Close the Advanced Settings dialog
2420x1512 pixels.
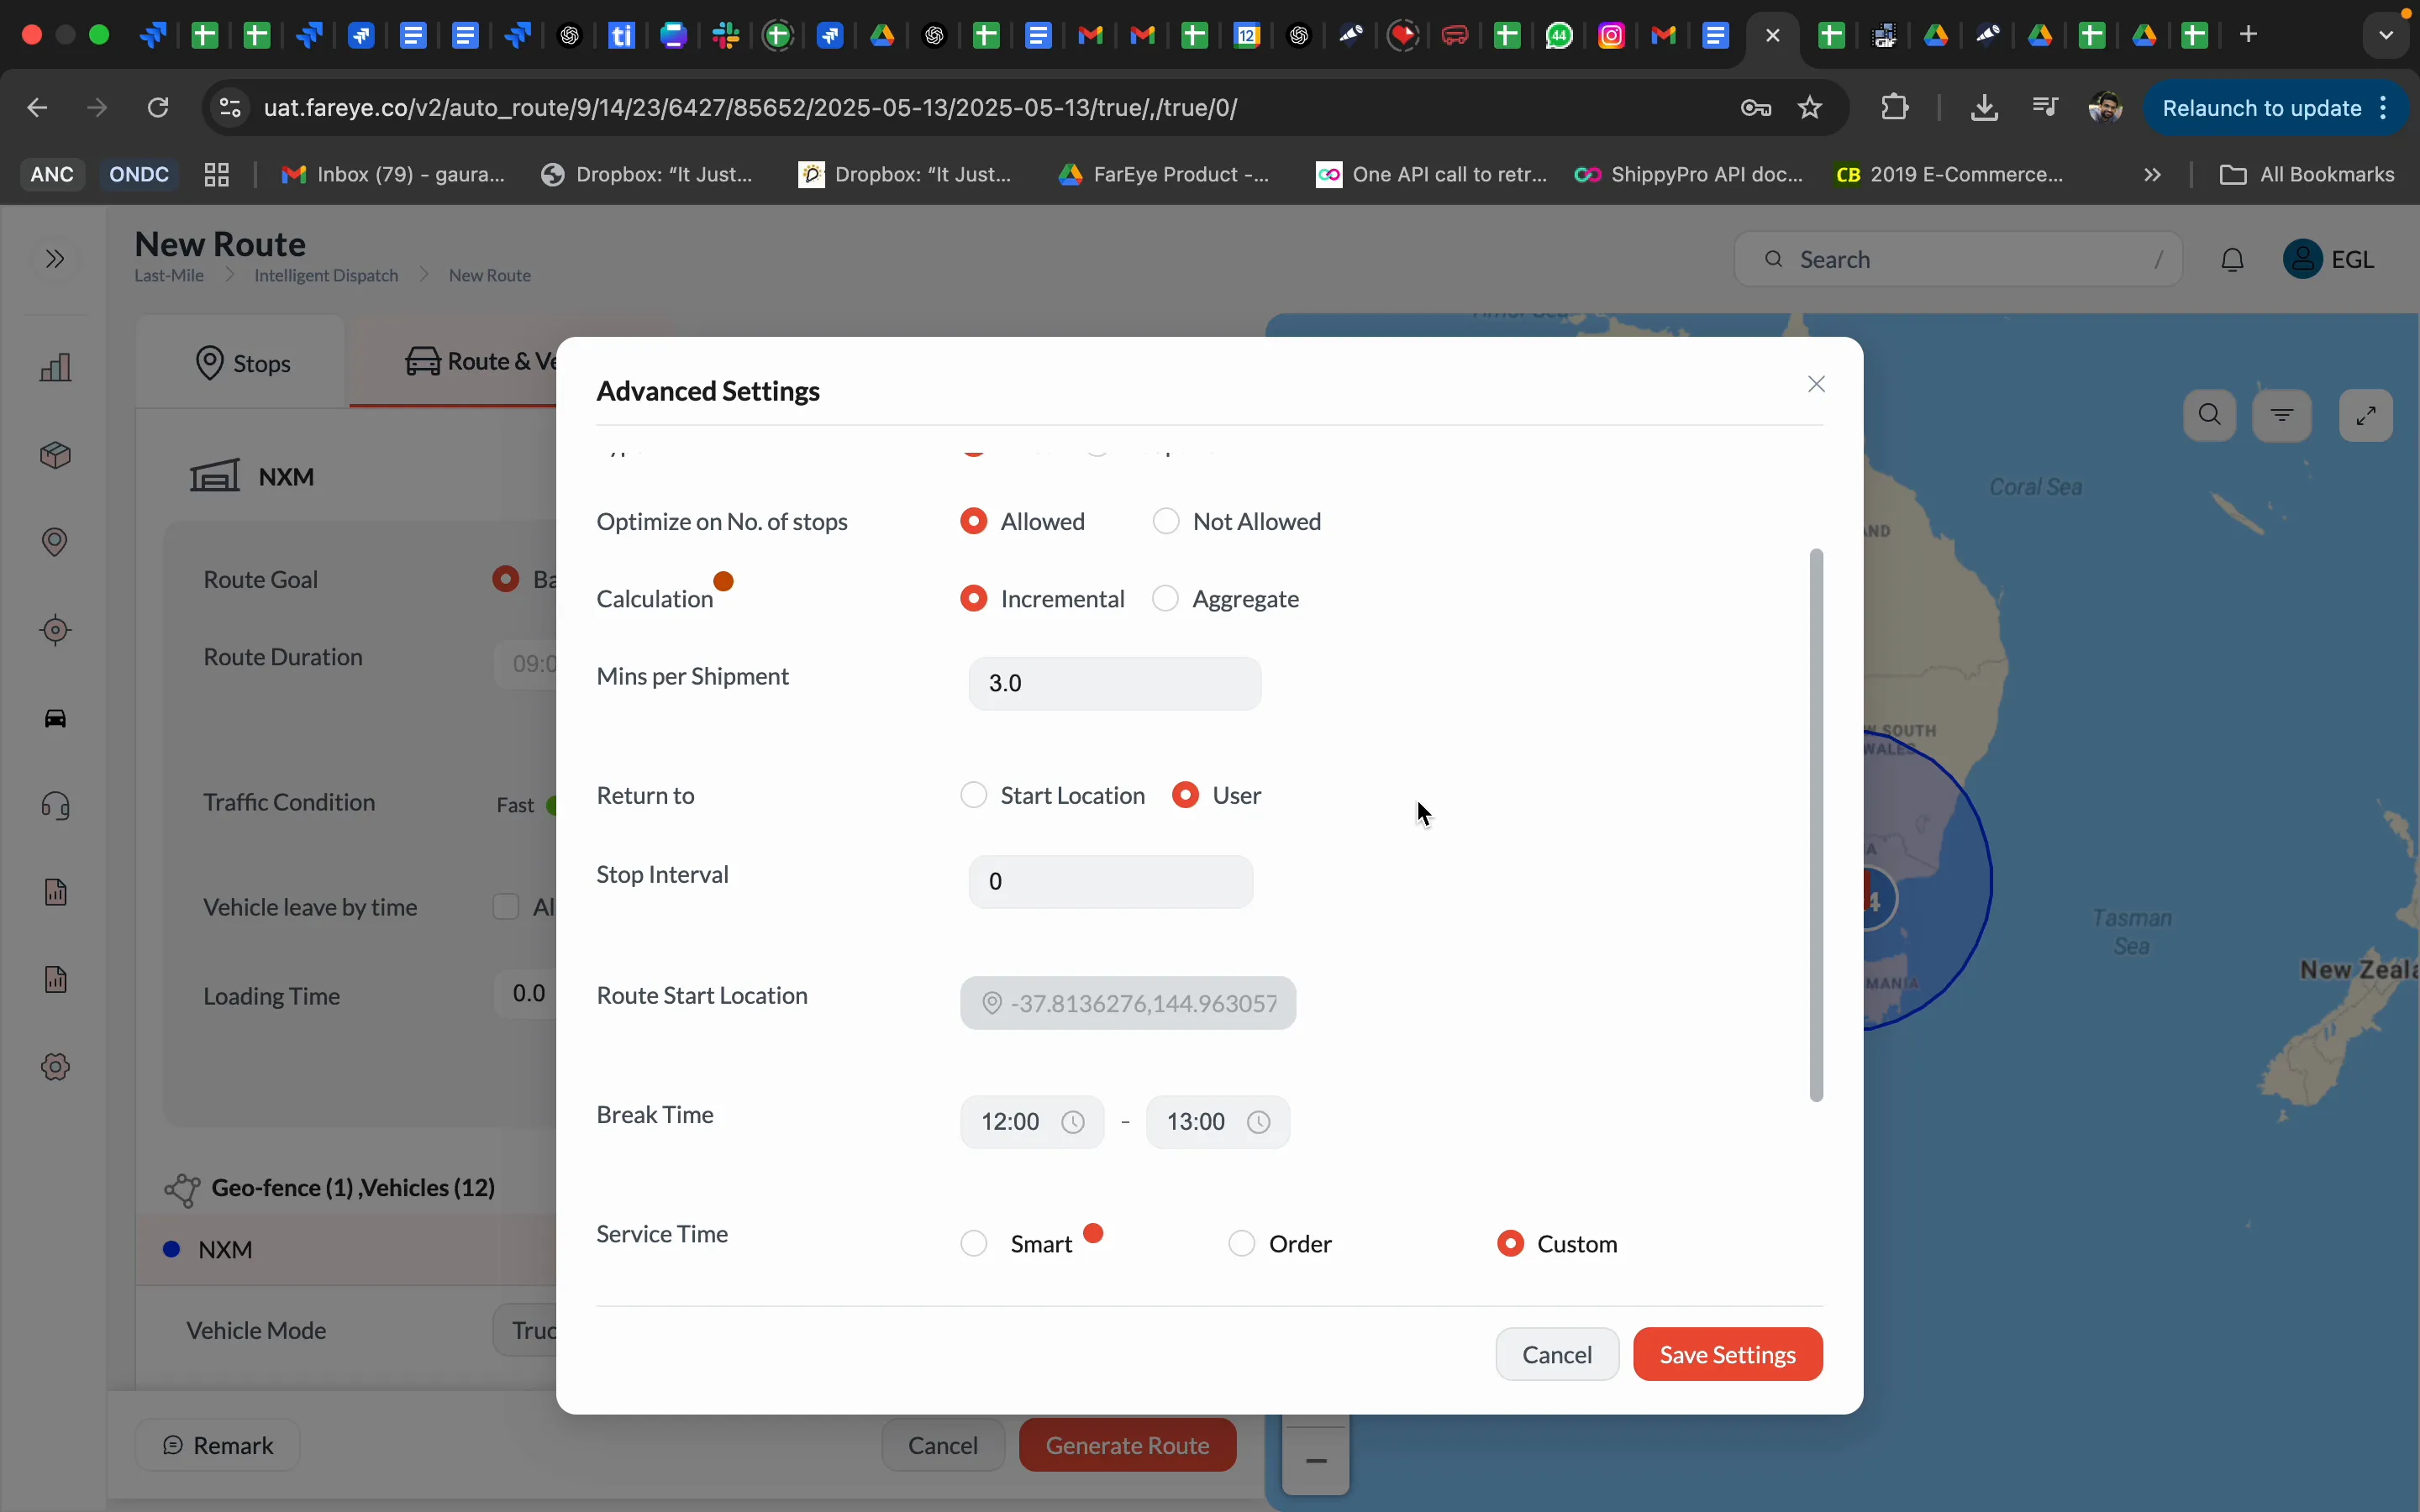point(1817,384)
